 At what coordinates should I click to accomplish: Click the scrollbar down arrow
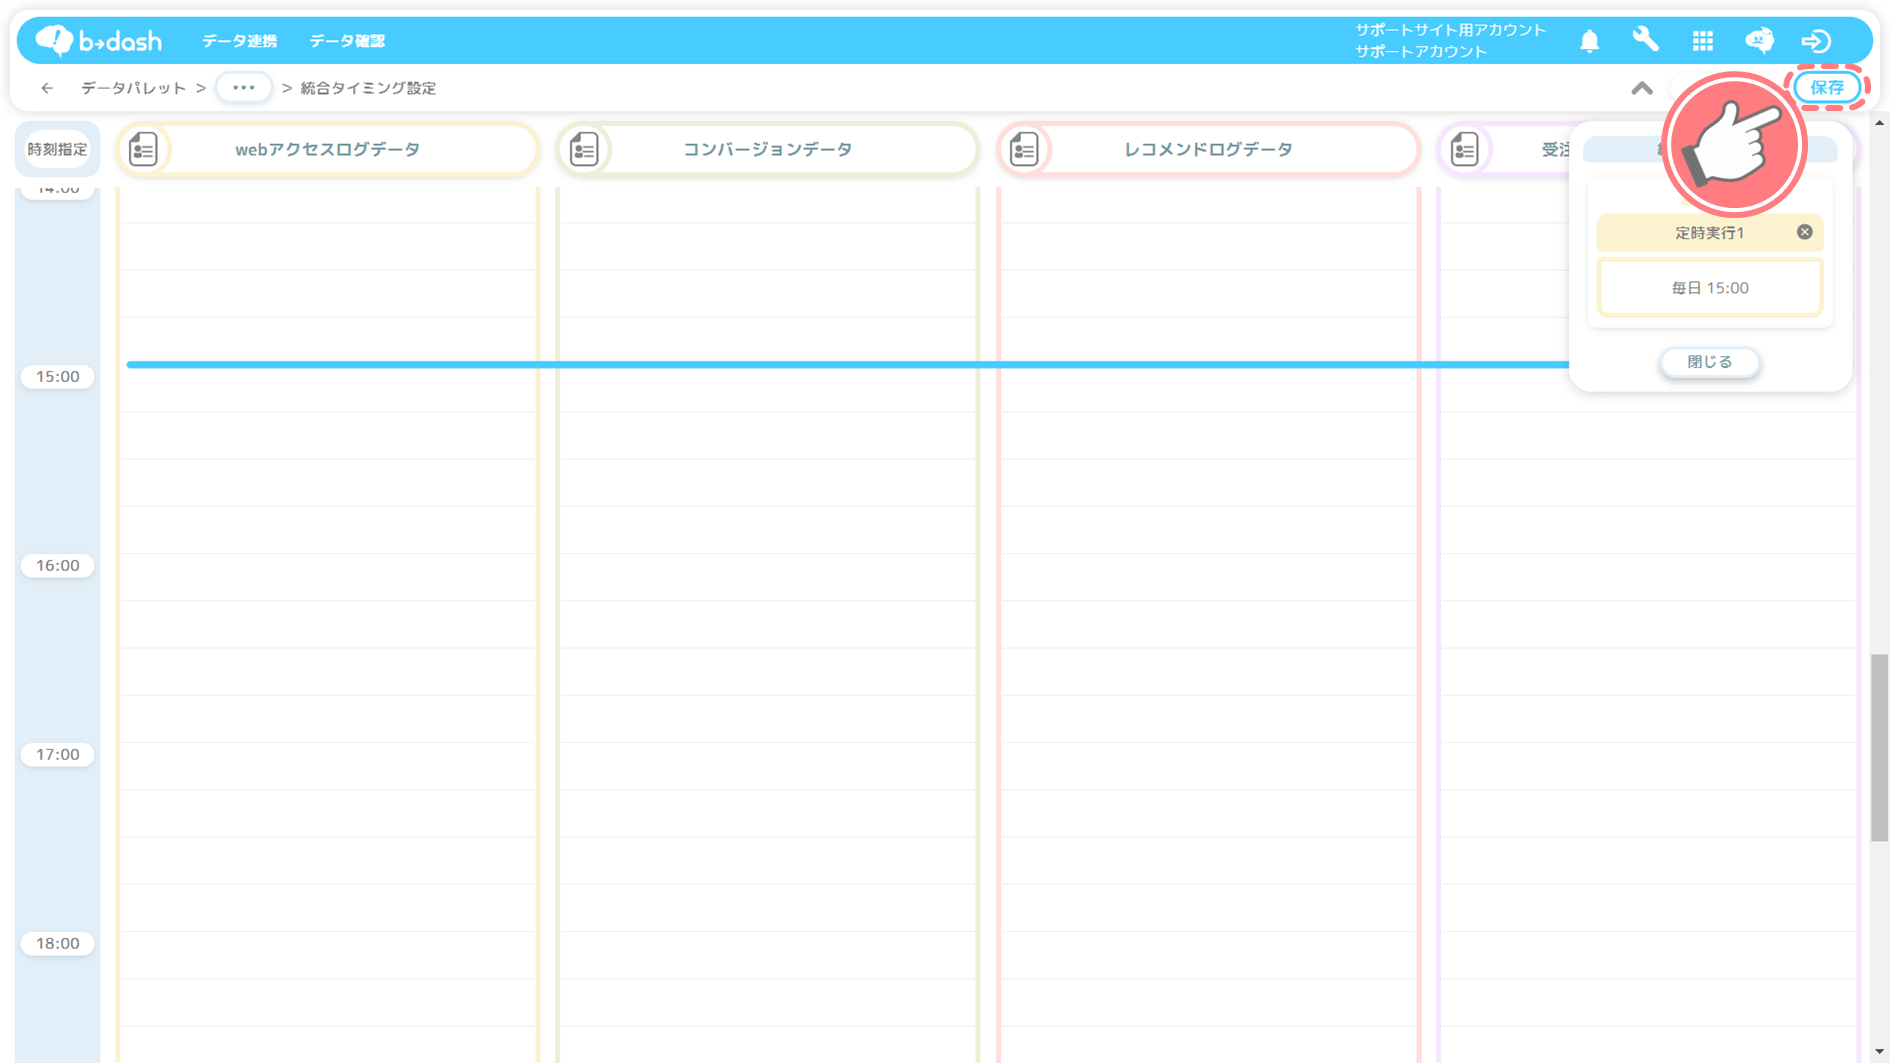[x=1879, y=1053]
